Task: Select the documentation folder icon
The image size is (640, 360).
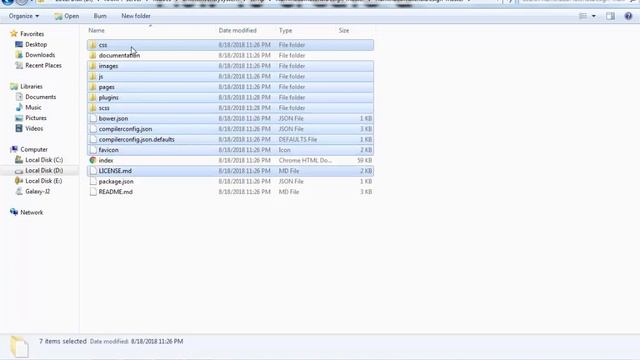Action: [x=93, y=56]
